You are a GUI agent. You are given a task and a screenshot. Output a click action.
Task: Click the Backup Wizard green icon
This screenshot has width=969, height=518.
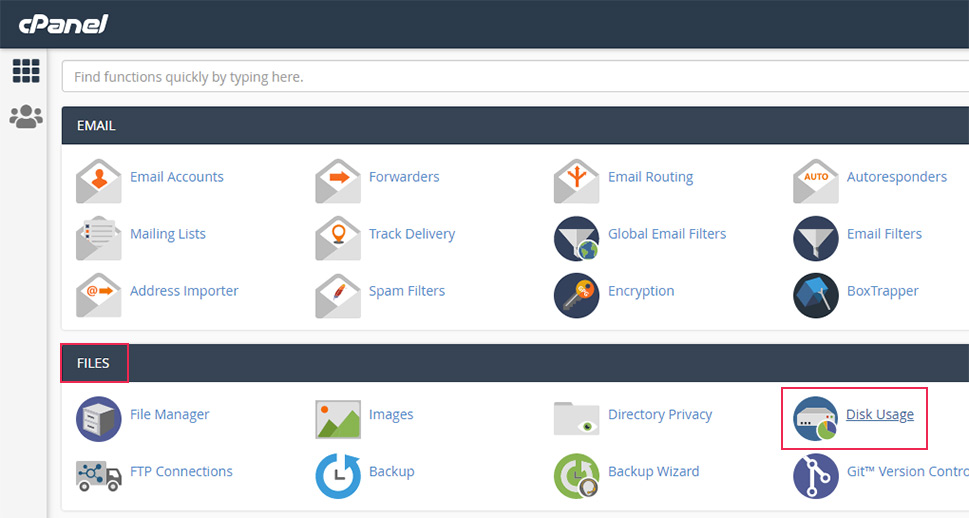tap(577, 476)
